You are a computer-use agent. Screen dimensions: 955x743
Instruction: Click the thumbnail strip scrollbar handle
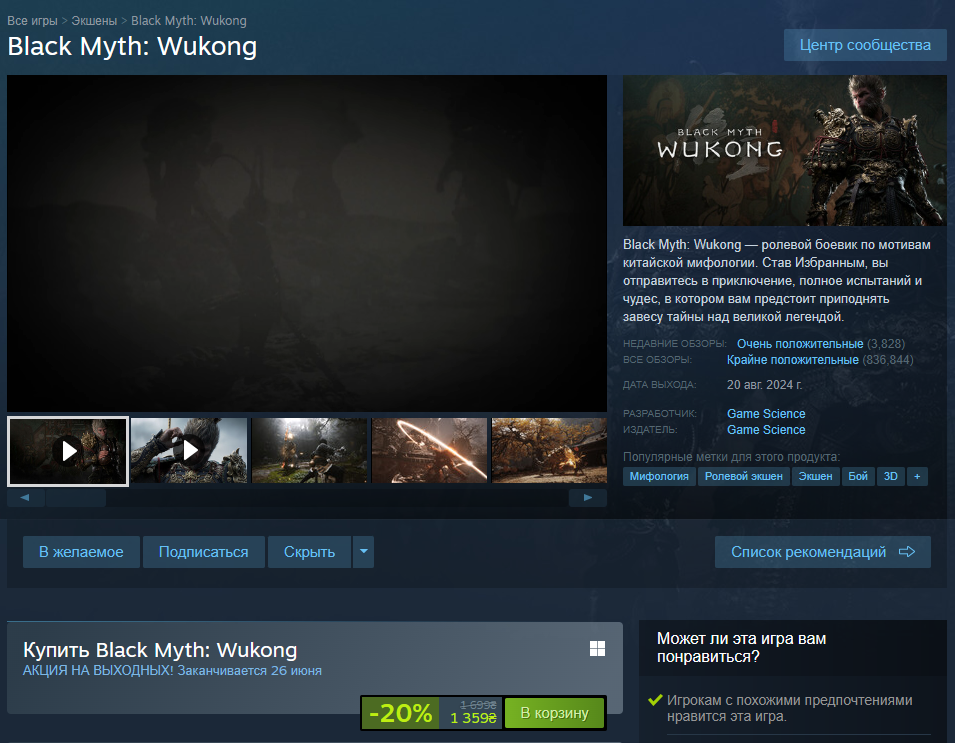coord(76,498)
